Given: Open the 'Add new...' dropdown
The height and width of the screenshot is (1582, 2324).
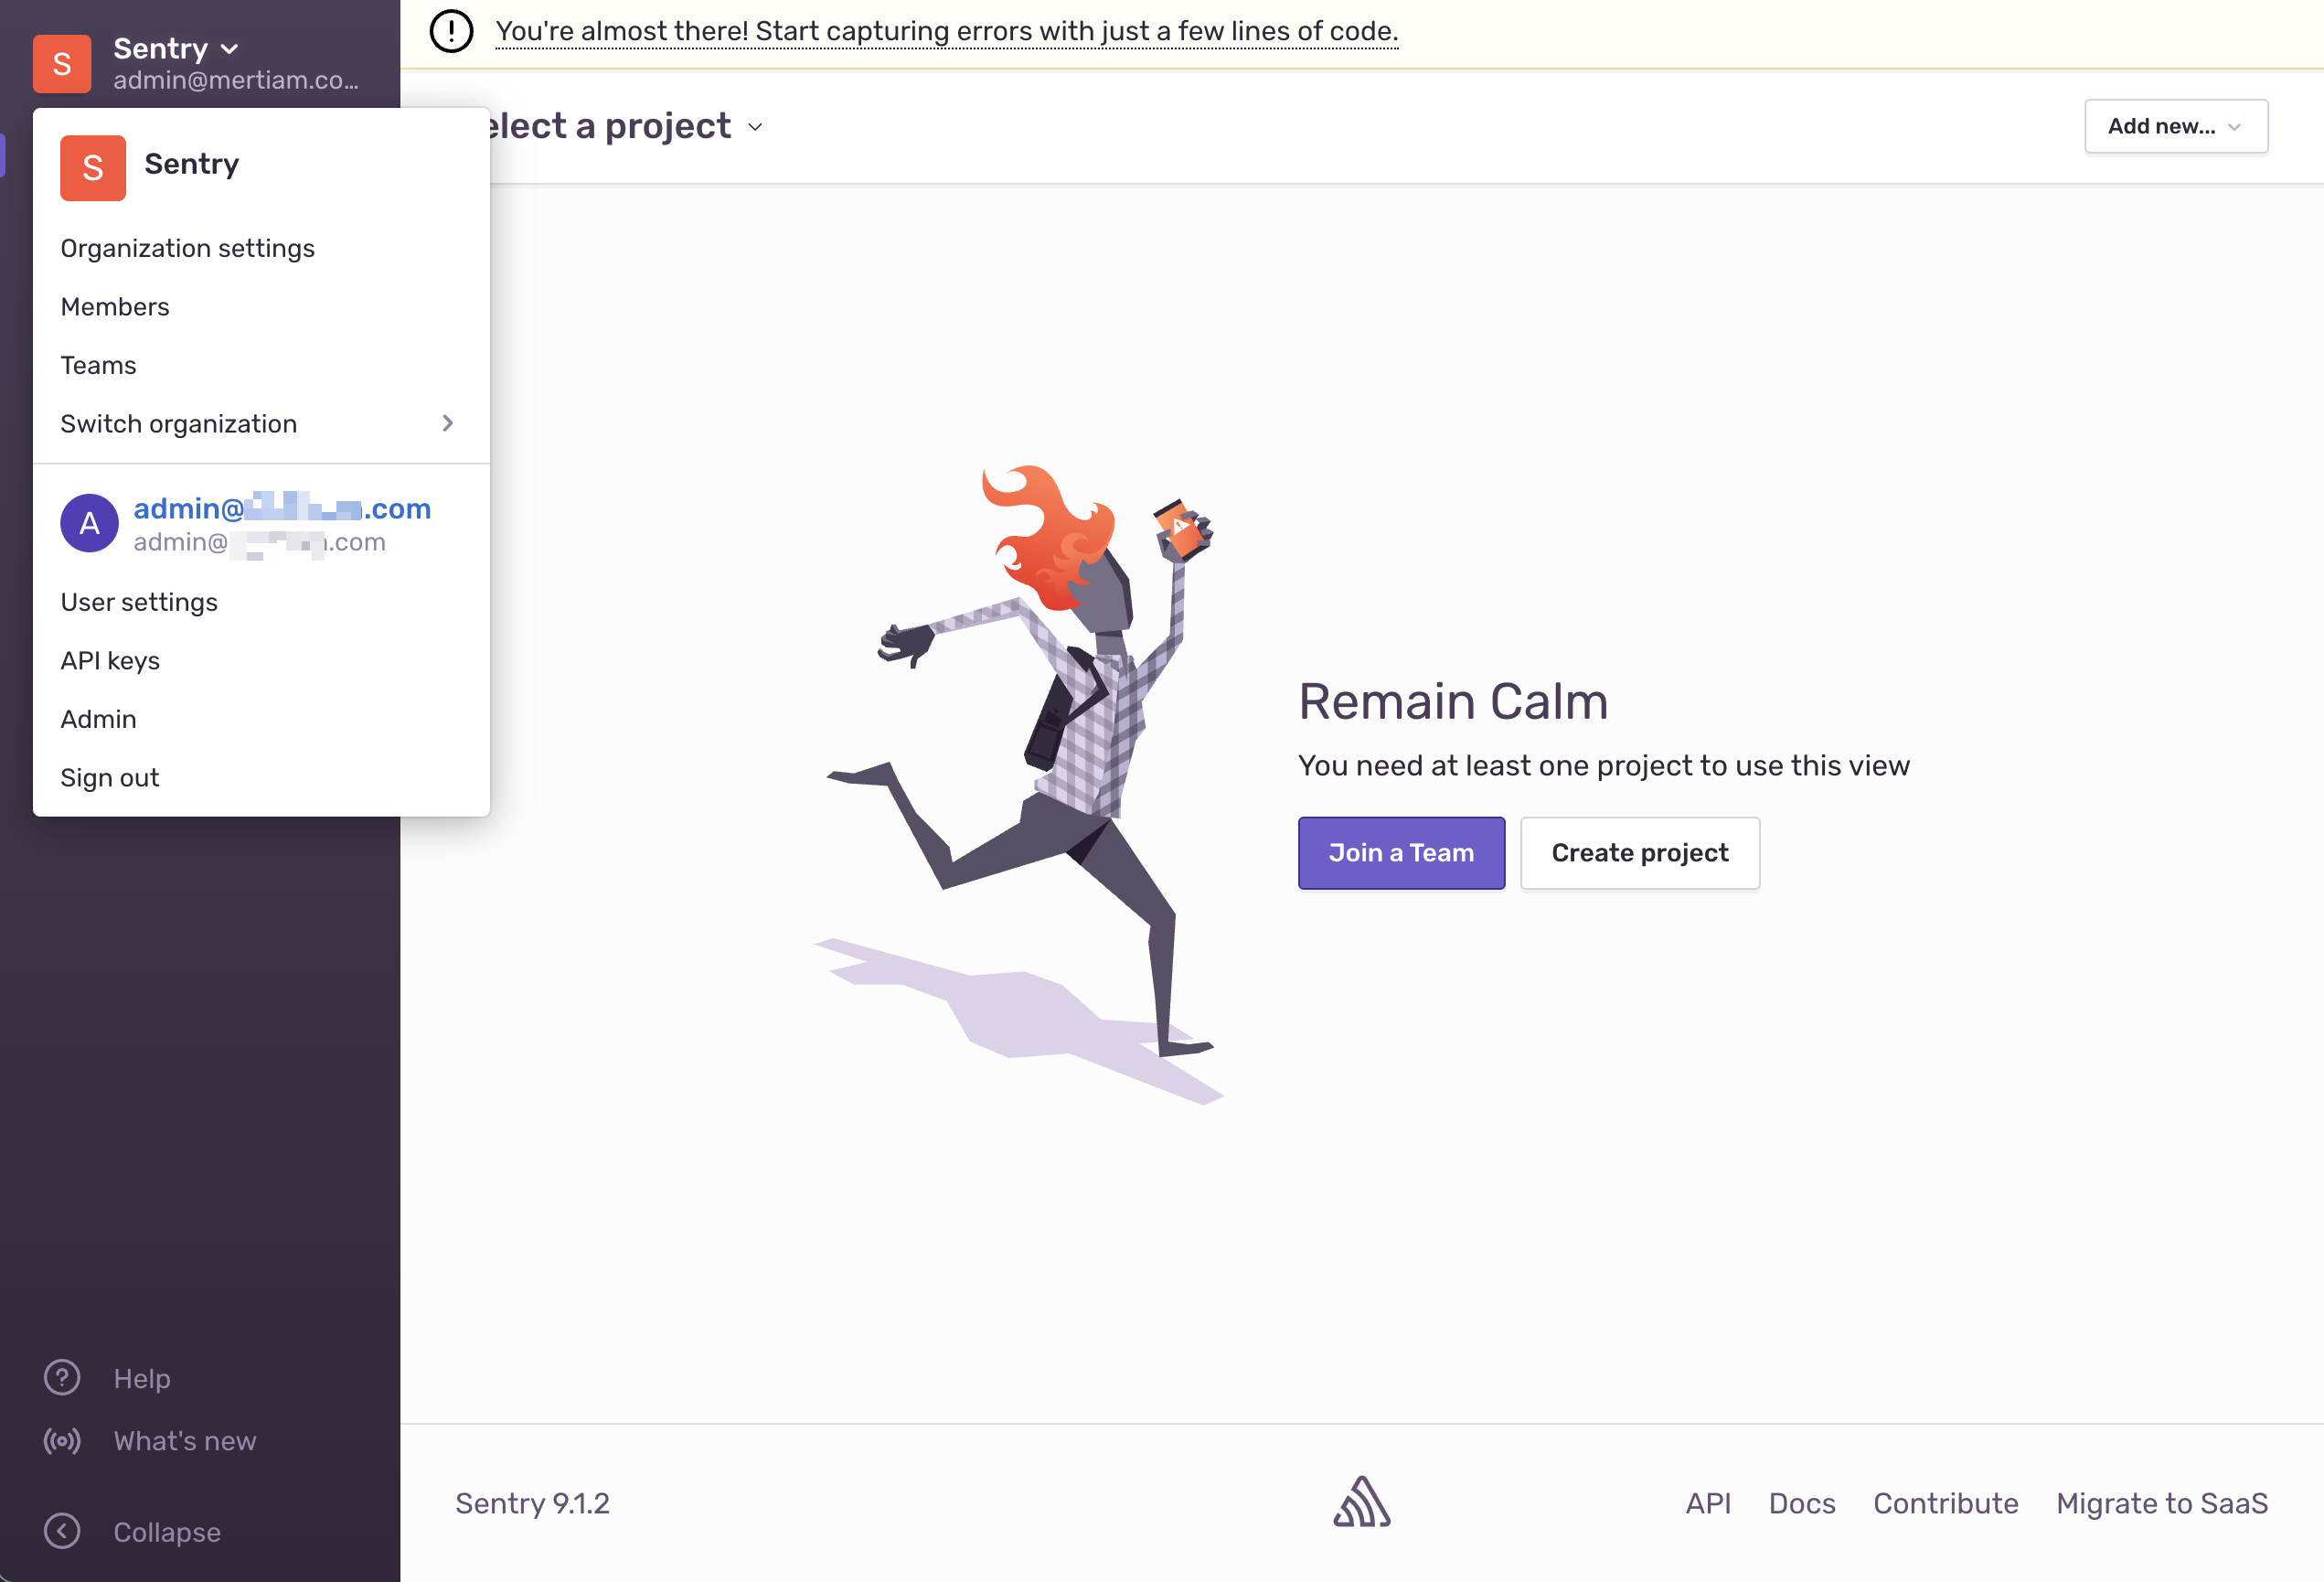Looking at the screenshot, I should (2176, 126).
